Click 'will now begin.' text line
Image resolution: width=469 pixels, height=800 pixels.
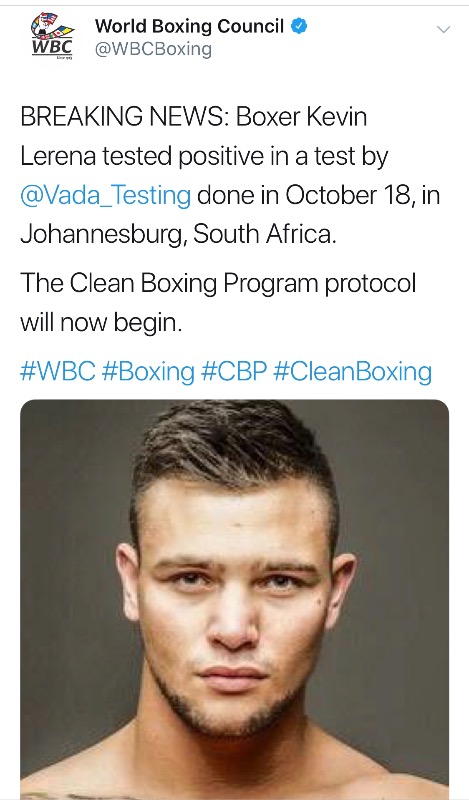101,323
